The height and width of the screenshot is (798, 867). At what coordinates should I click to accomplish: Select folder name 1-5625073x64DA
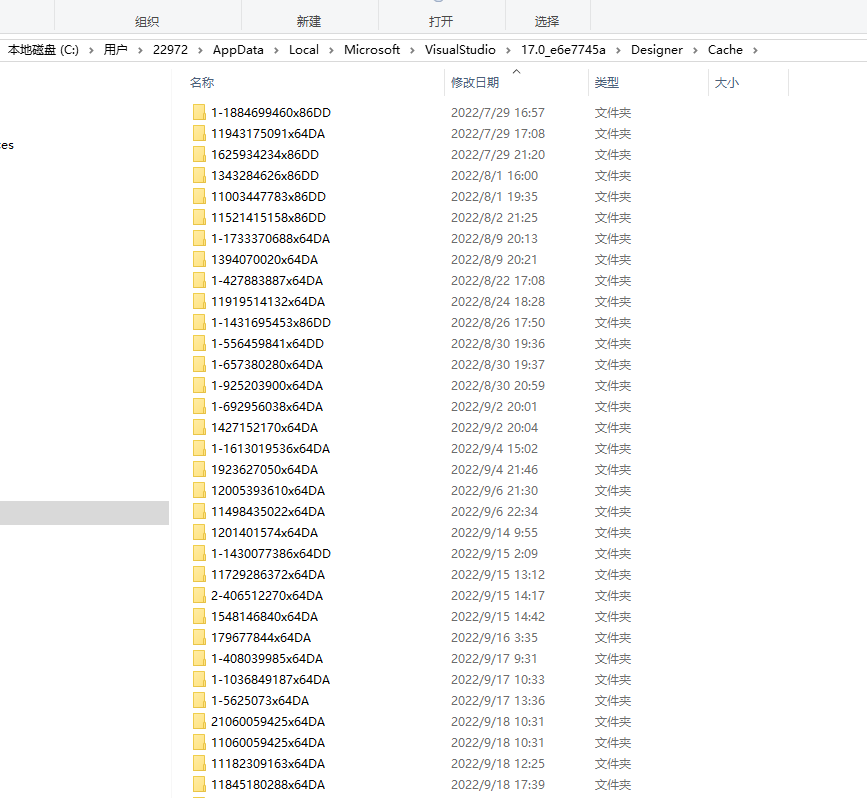click(x=260, y=701)
